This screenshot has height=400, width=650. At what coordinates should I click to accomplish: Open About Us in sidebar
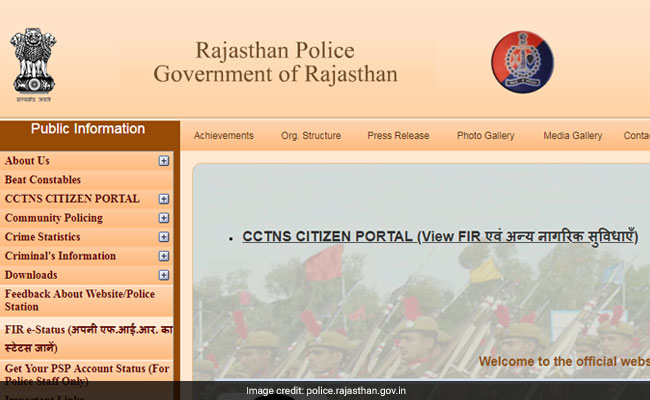tap(27, 161)
